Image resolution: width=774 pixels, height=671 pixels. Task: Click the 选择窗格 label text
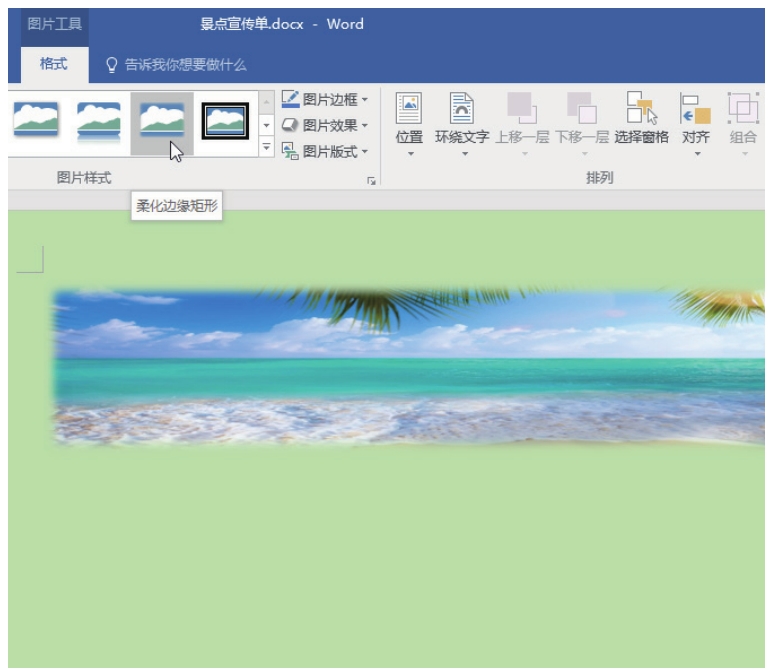[x=642, y=137]
